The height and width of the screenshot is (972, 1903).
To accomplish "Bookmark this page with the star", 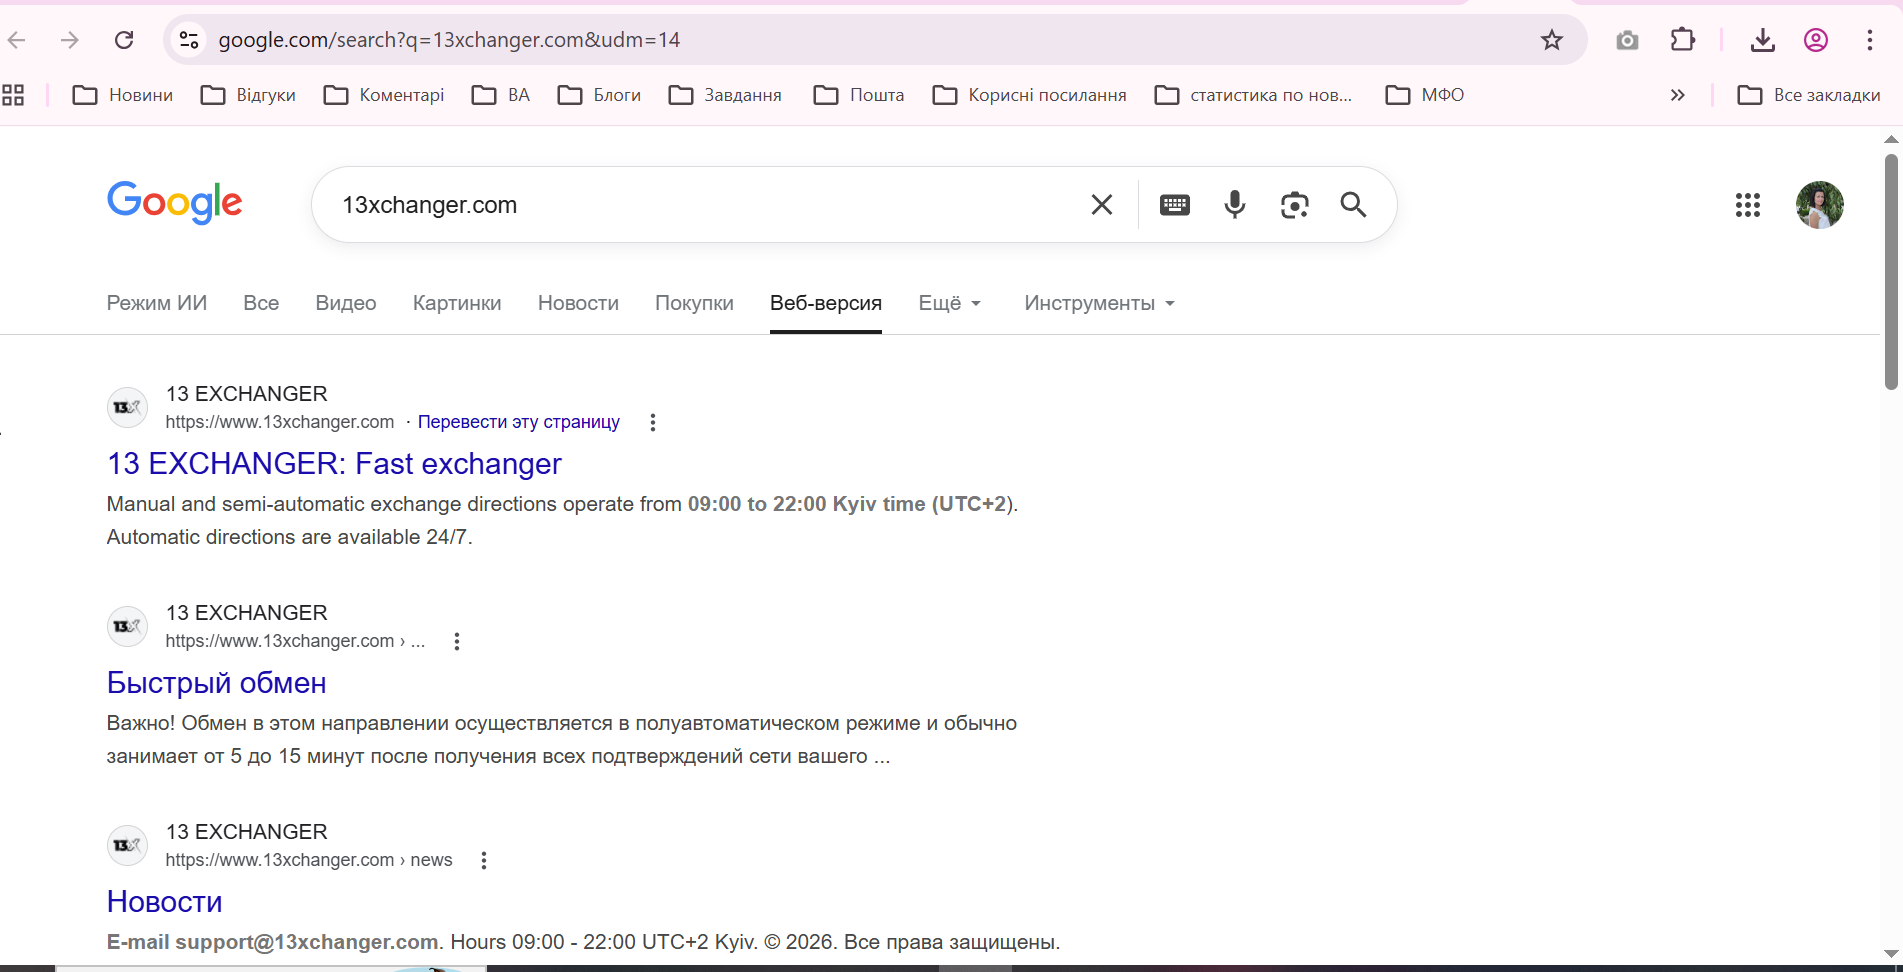I will click(x=1552, y=40).
